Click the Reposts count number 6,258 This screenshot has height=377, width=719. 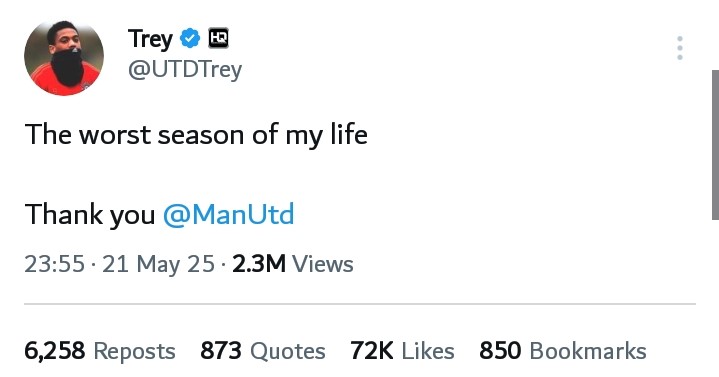[55, 351]
